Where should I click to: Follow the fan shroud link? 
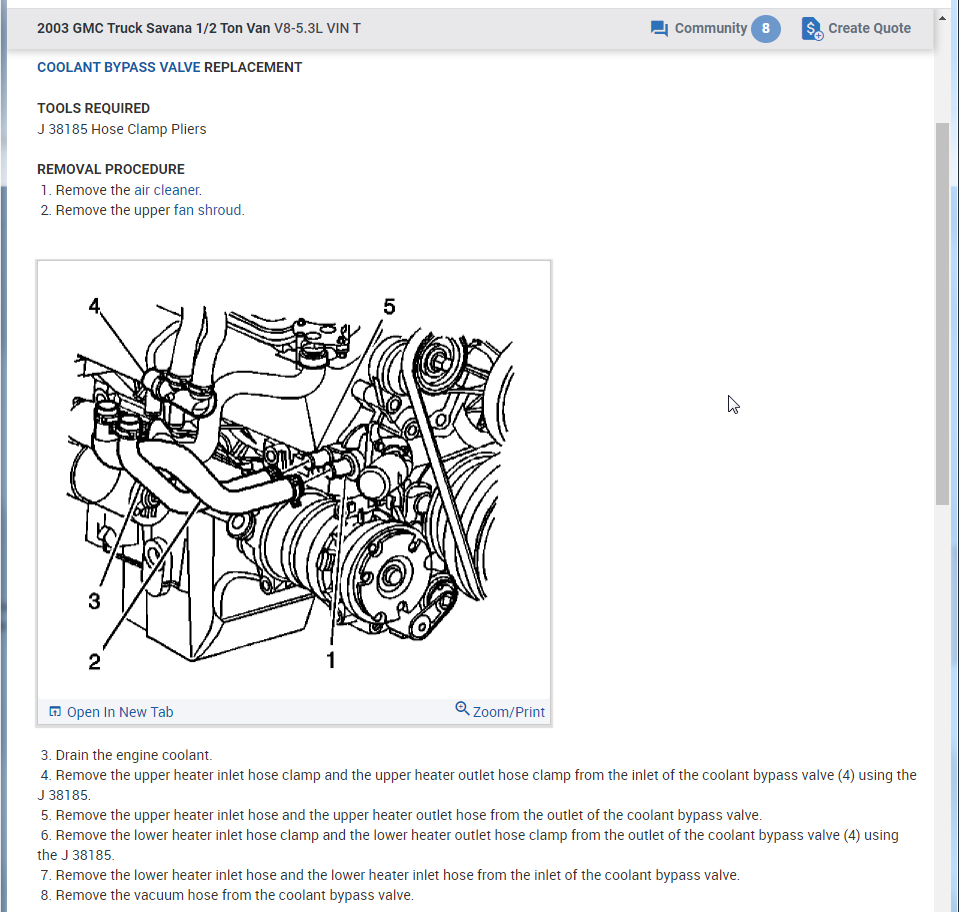(207, 210)
